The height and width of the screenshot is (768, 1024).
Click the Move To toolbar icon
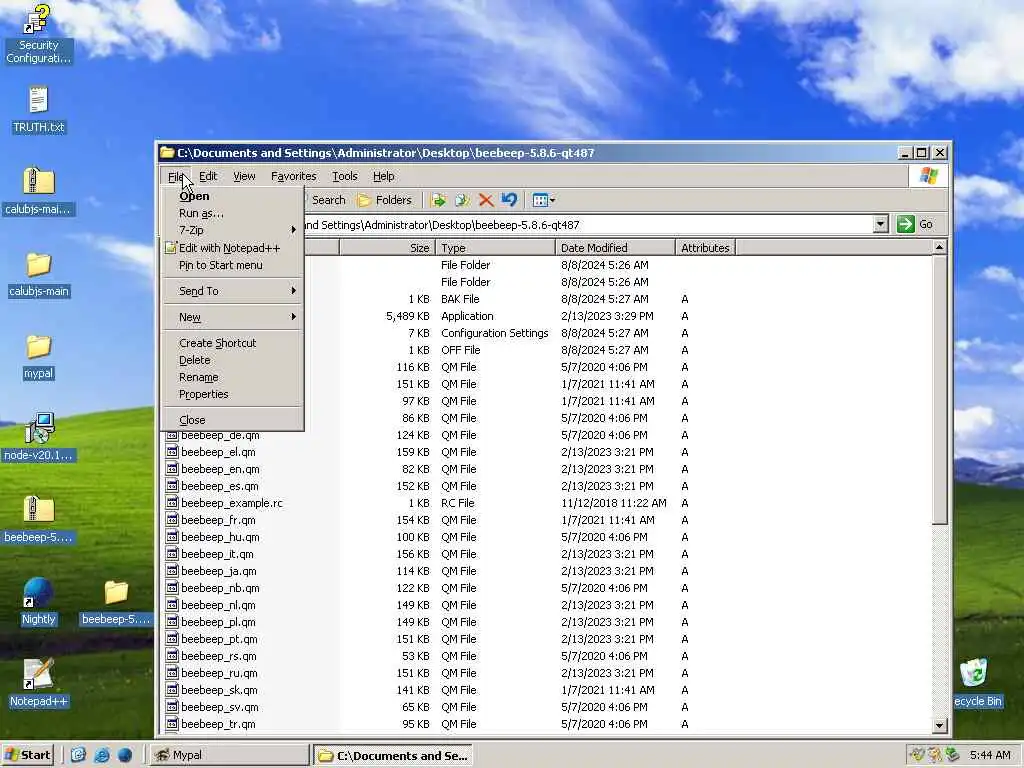click(x=438, y=200)
